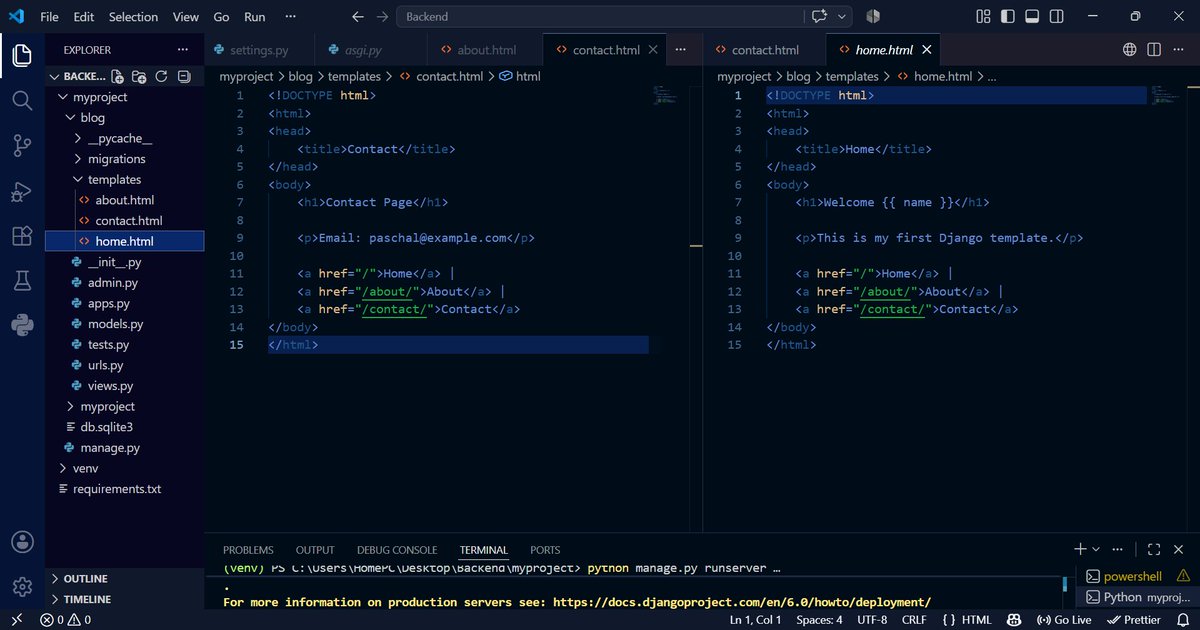Expand the TIMELINE section
This screenshot has height=630, width=1200.
(55, 599)
